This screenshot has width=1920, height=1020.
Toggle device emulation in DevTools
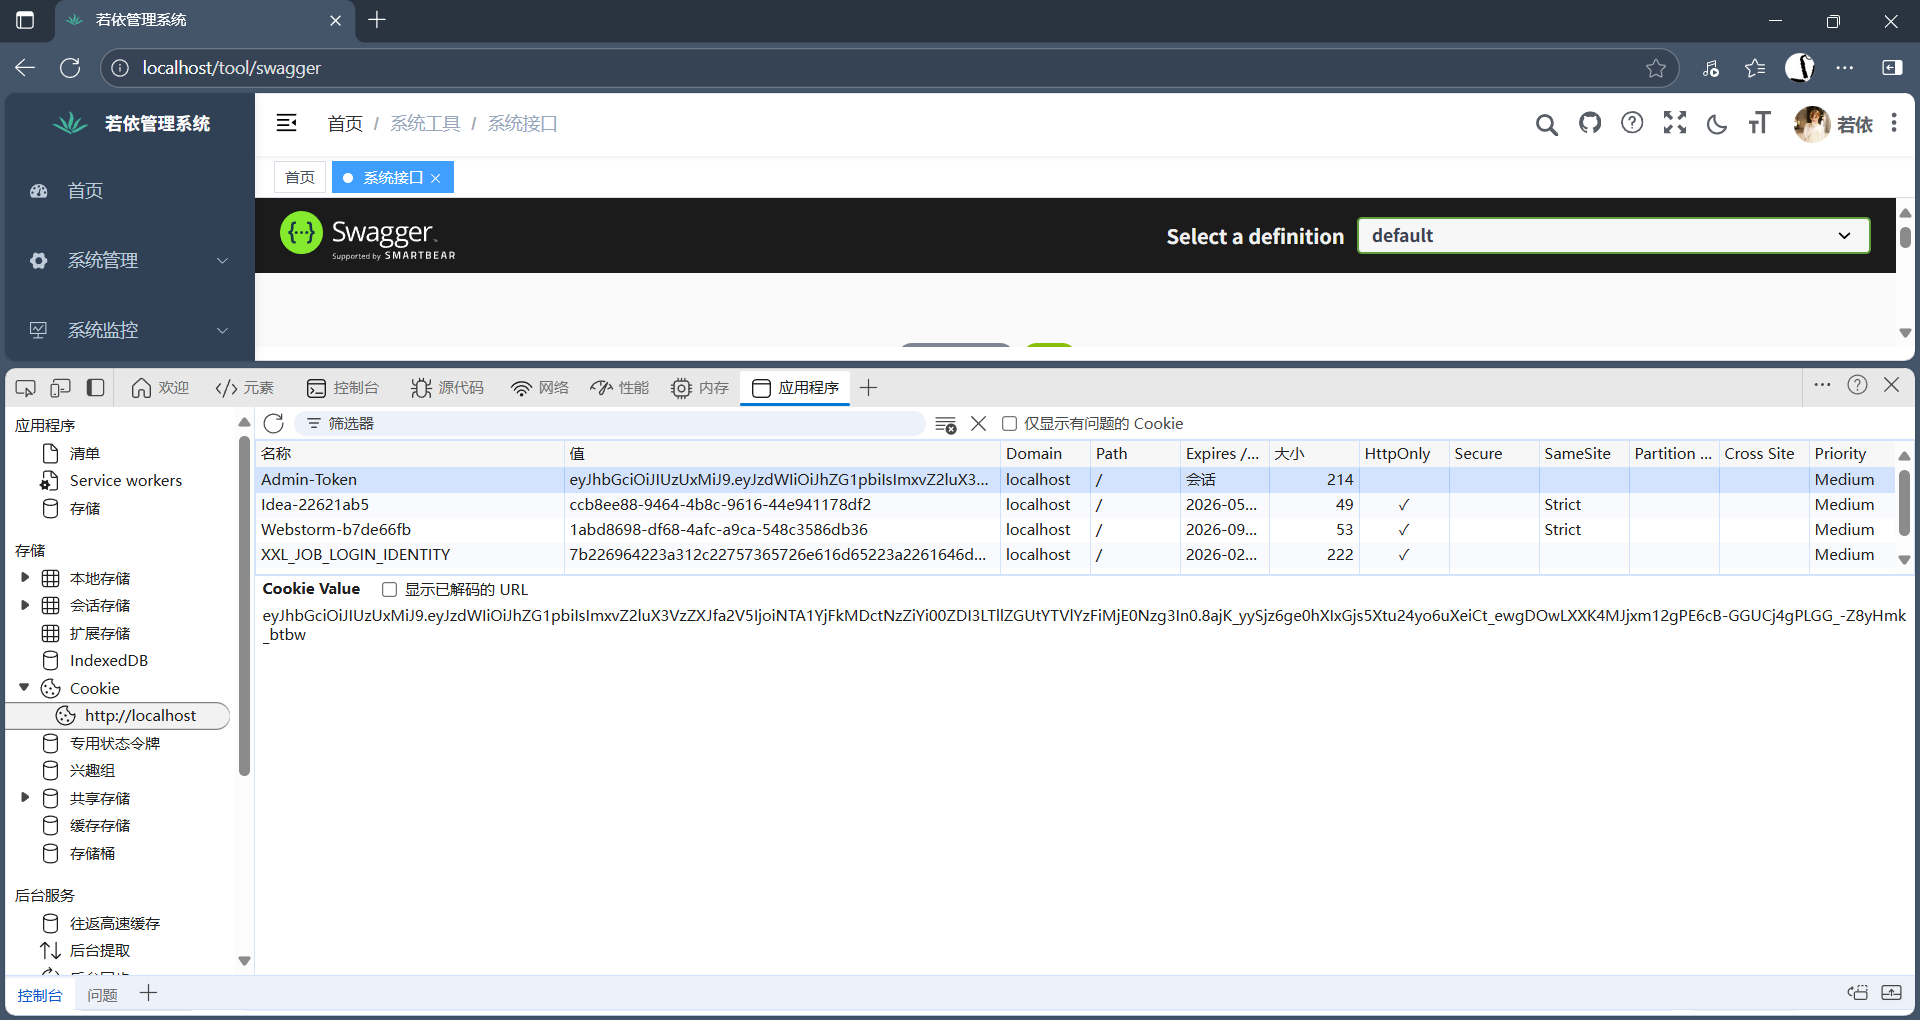(60, 388)
